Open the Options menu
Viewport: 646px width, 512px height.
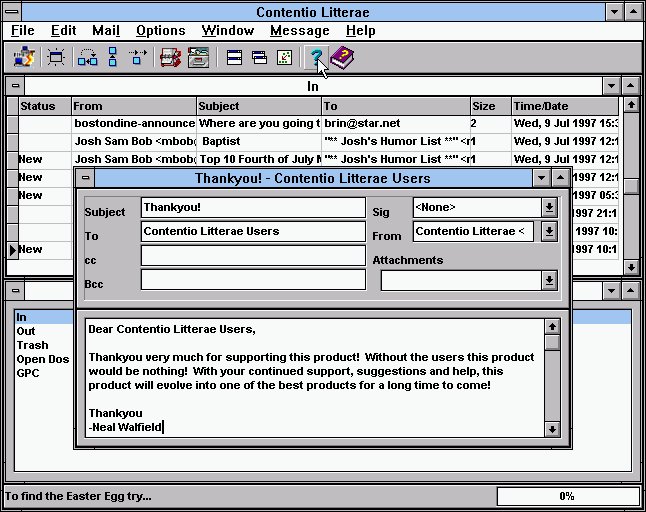(161, 30)
